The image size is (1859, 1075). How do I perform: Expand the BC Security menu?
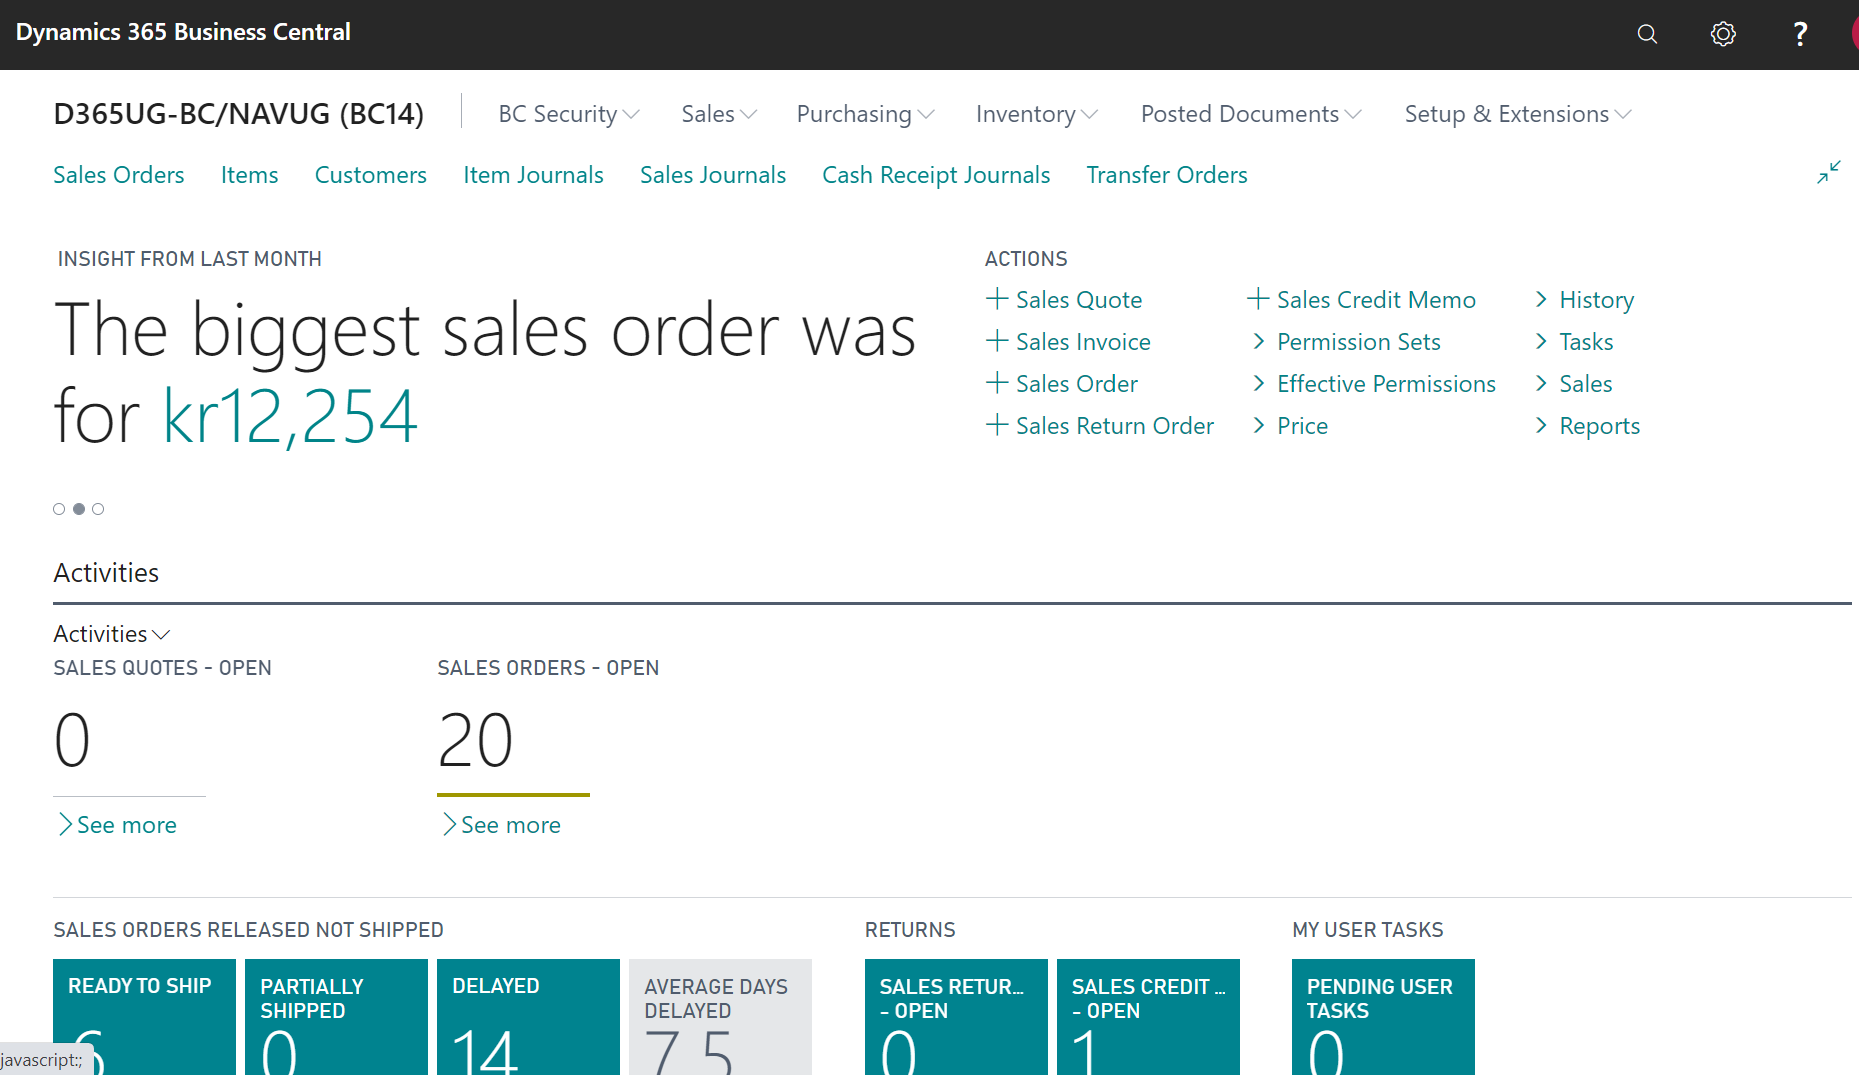pyautogui.click(x=569, y=114)
